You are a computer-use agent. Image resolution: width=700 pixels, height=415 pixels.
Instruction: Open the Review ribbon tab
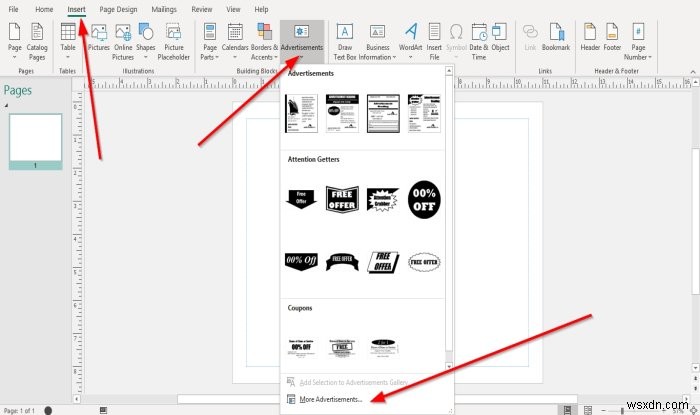tap(202, 9)
